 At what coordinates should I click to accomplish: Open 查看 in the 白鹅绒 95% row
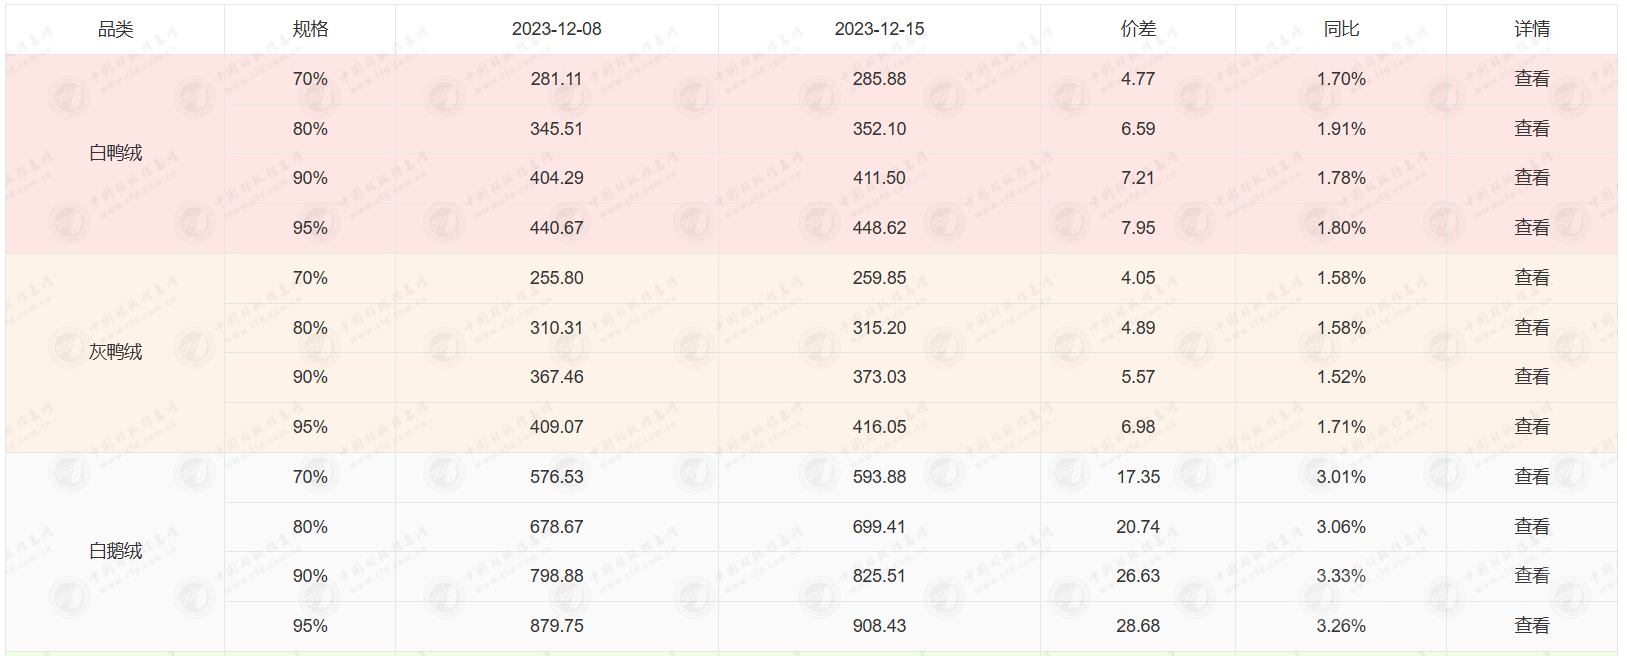[x=1531, y=626]
